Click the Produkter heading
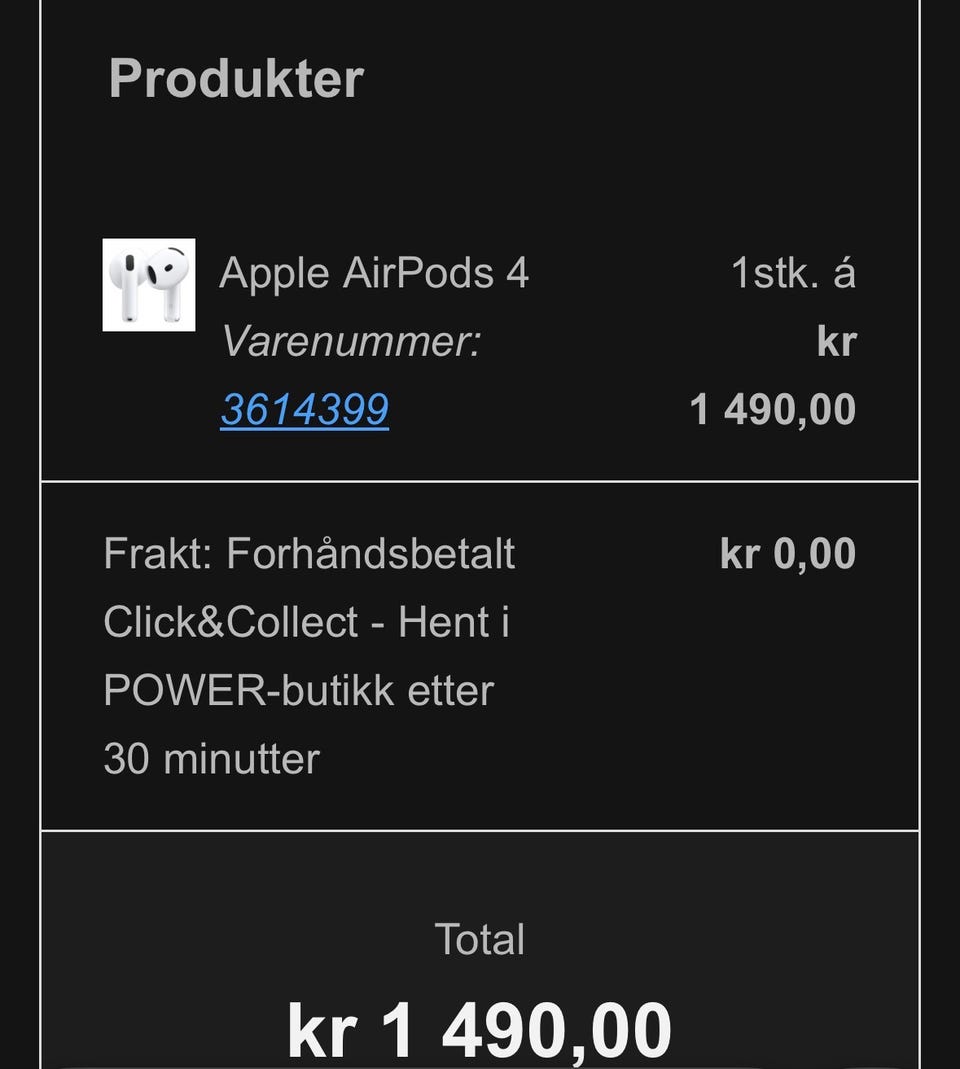Screen dimensions: 960x1069 [x=236, y=78]
